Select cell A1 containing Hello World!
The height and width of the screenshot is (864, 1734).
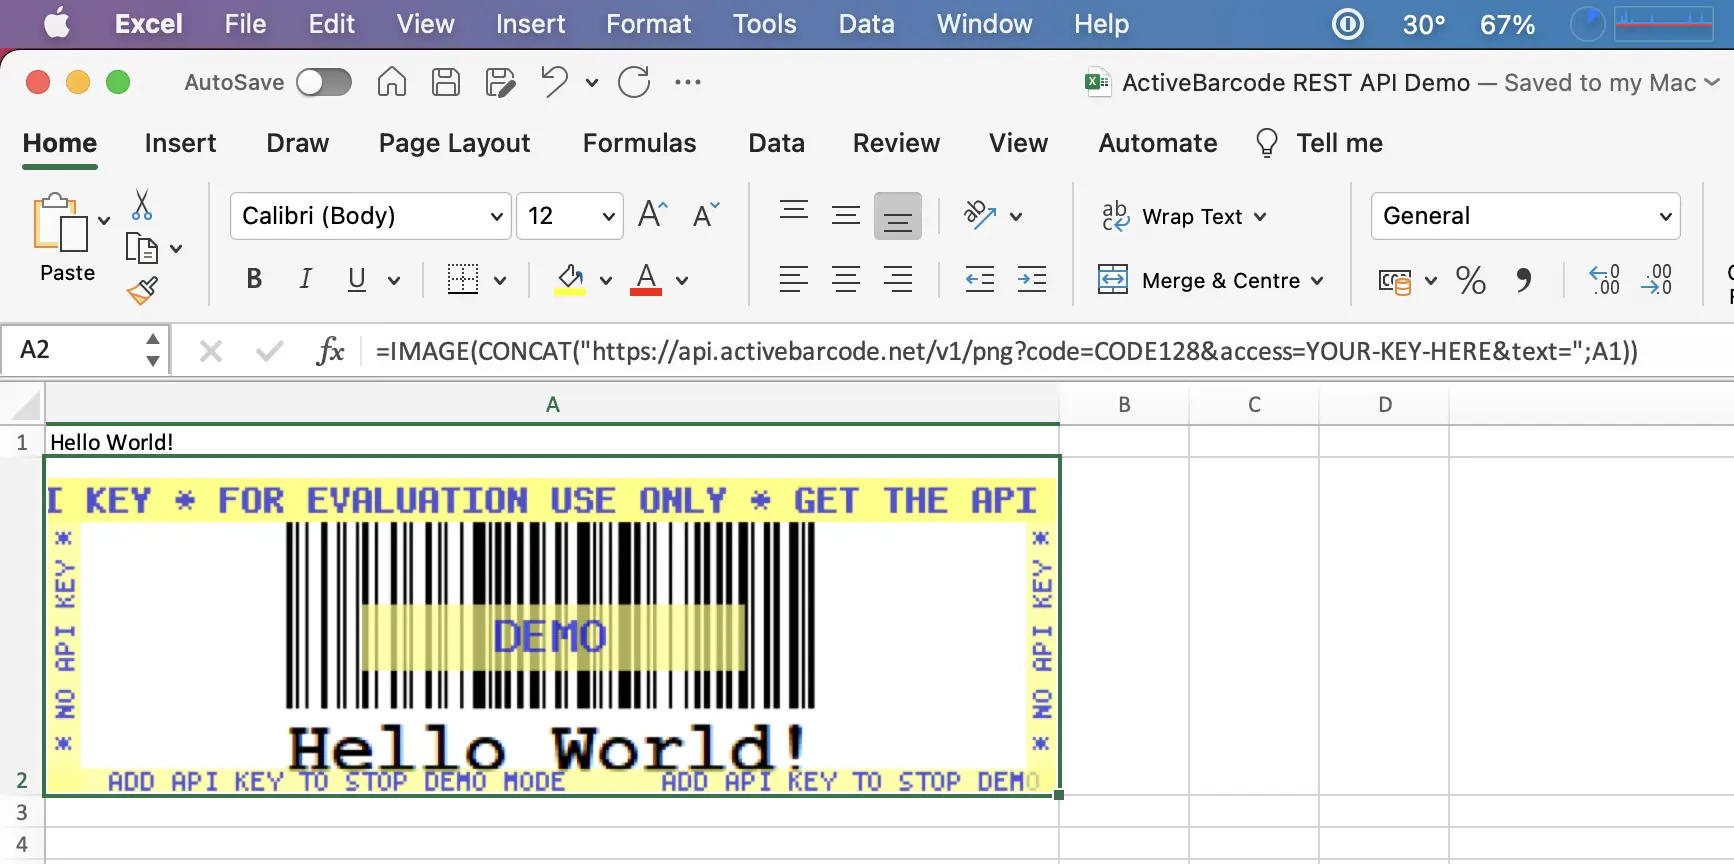pyautogui.click(x=552, y=441)
